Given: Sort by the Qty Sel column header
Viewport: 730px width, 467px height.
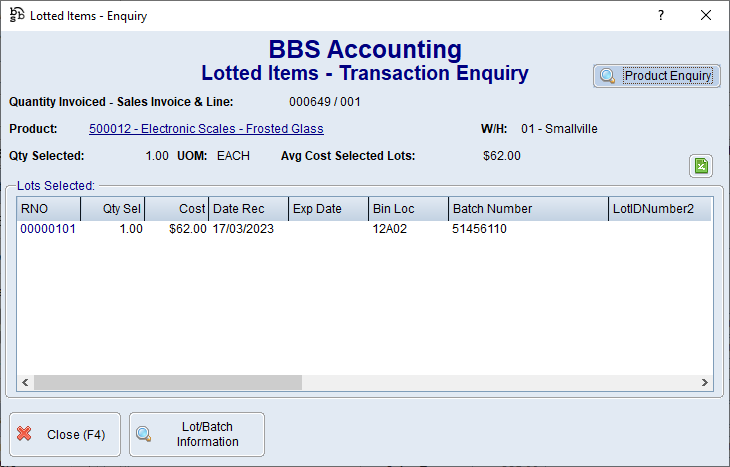Looking at the screenshot, I should tap(112, 209).
